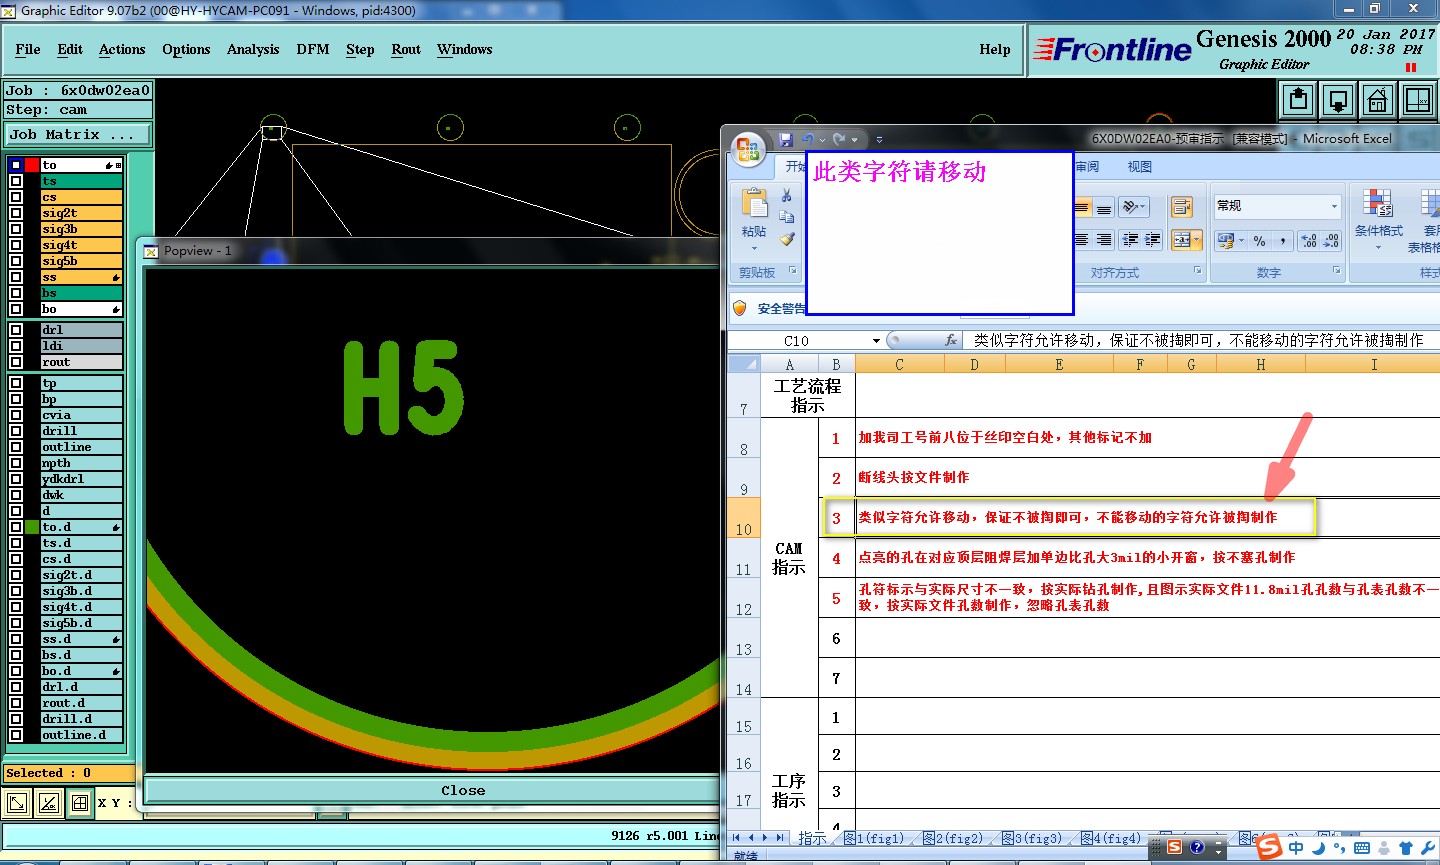This screenshot has width=1440, height=865.
Task: Click Increase Decimal icon
Action: point(1308,241)
